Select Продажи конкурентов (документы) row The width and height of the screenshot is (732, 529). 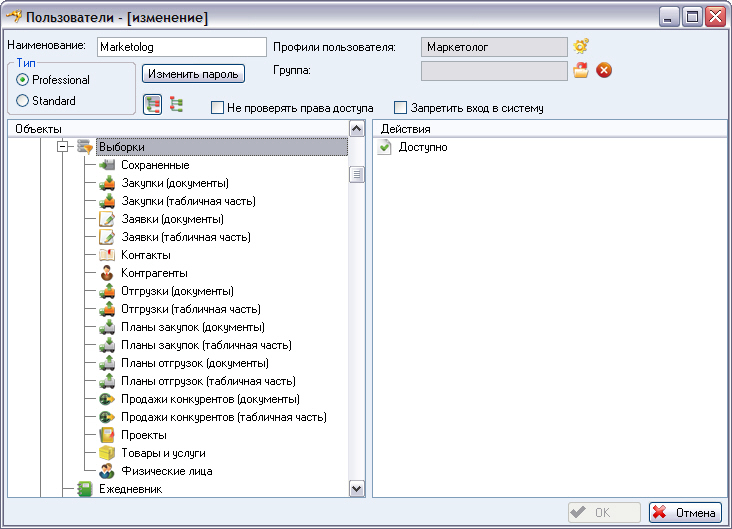point(211,399)
